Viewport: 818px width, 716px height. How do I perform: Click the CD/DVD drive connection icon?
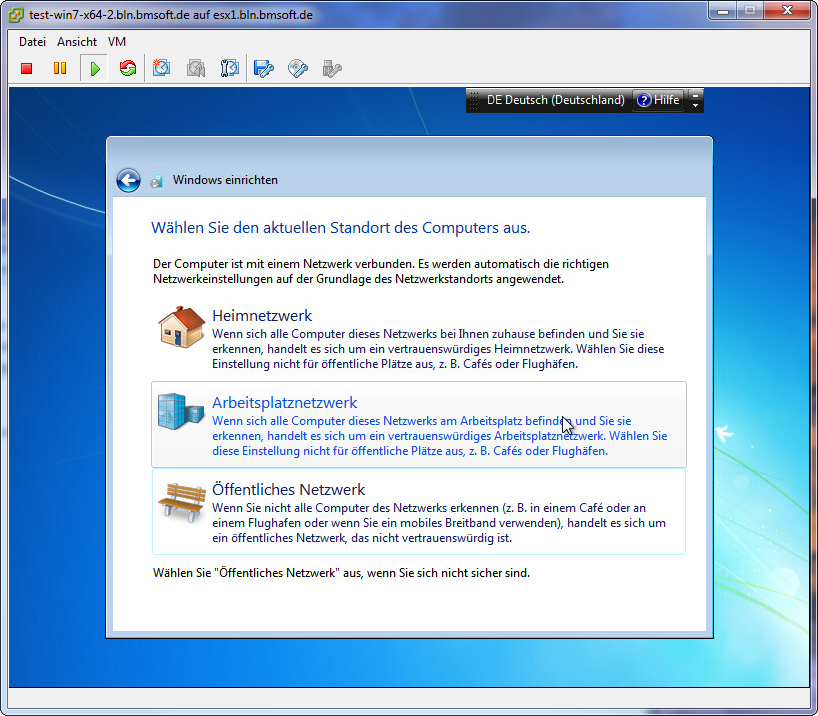(x=298, y=68)
